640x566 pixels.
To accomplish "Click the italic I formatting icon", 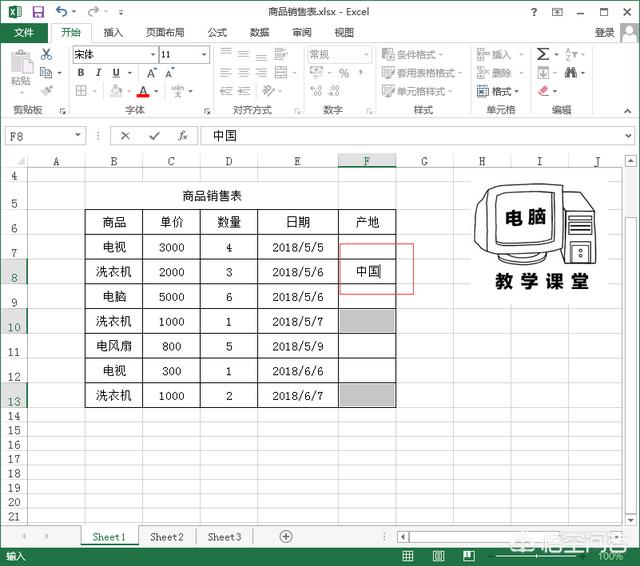I will 99,73.
